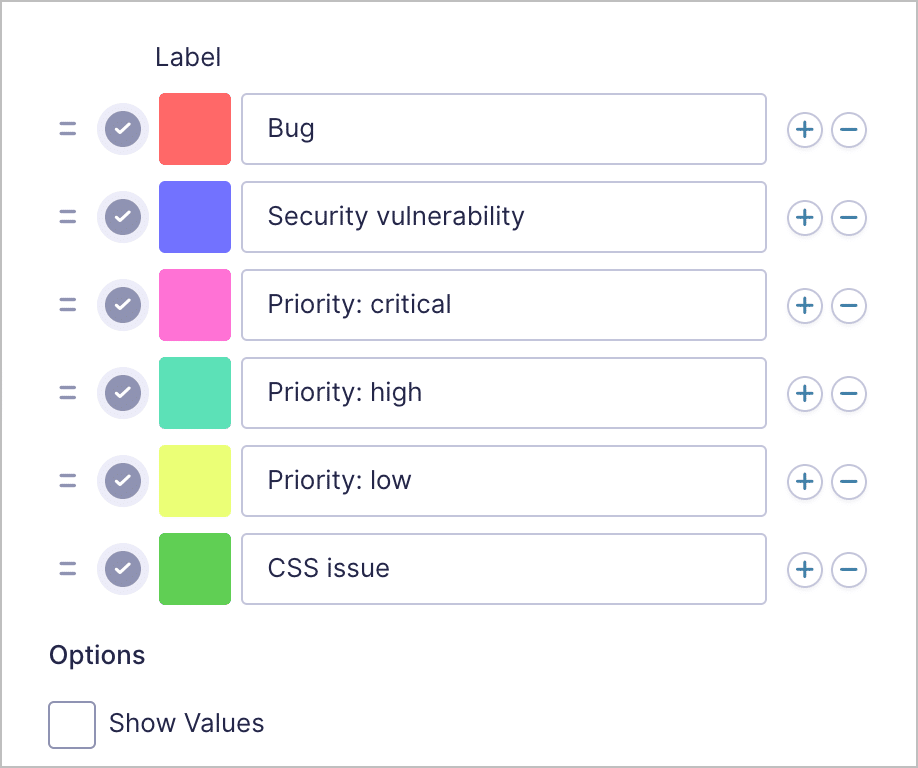Remove the Bug label row
Viewport: 918px width, 768px height.
[x=848, y=129]
